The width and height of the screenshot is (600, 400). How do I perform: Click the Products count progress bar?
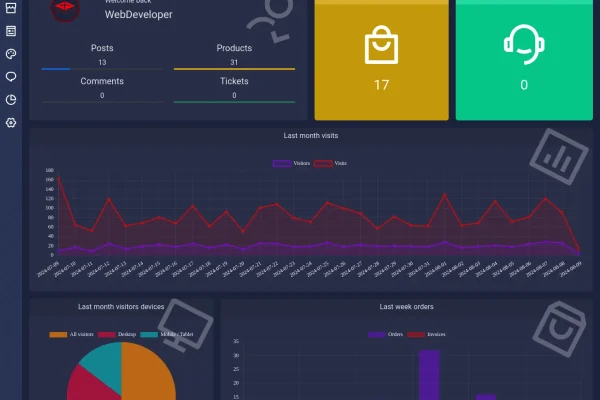[x=234, y=69]
